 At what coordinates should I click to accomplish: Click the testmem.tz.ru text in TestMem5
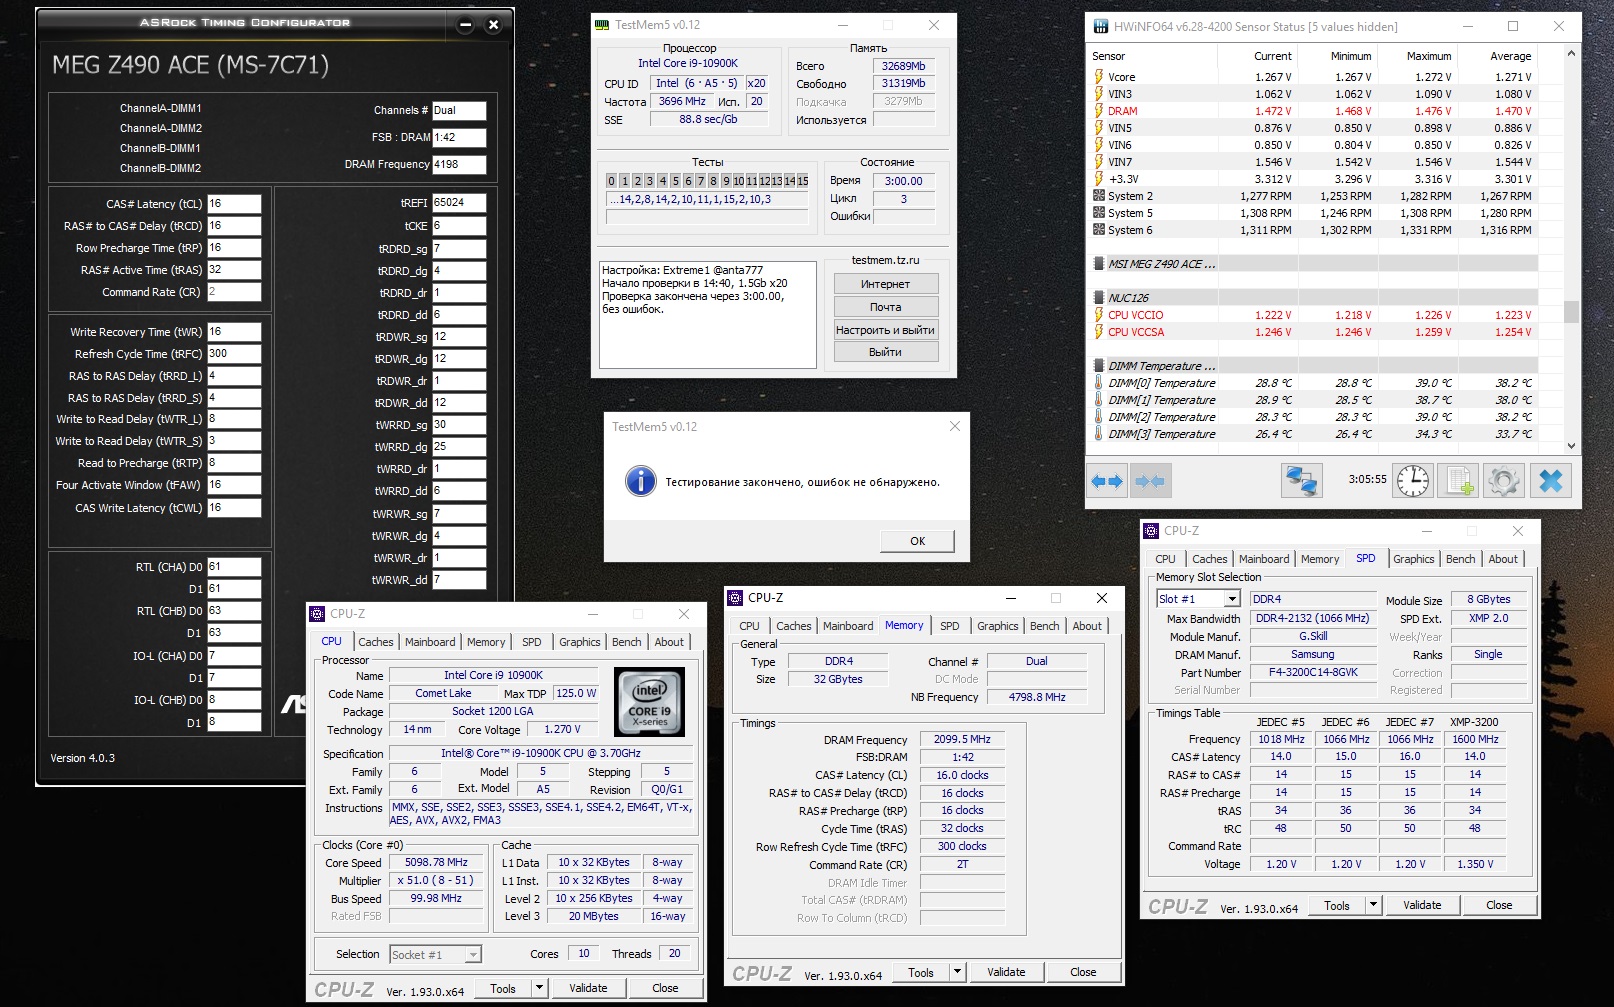click(885, 260)
